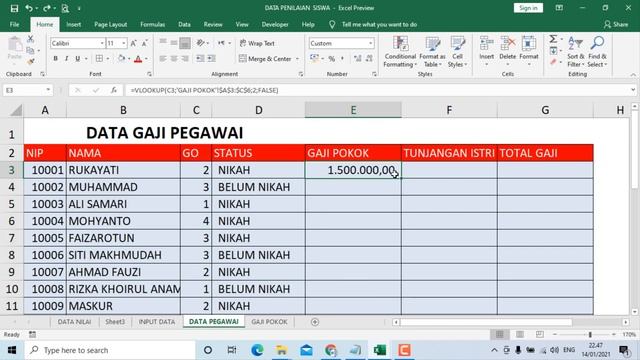Click Merge & Center button
The height and width of the screenshot is (360, 640).
pyautogui.click(x=265, y=59)
